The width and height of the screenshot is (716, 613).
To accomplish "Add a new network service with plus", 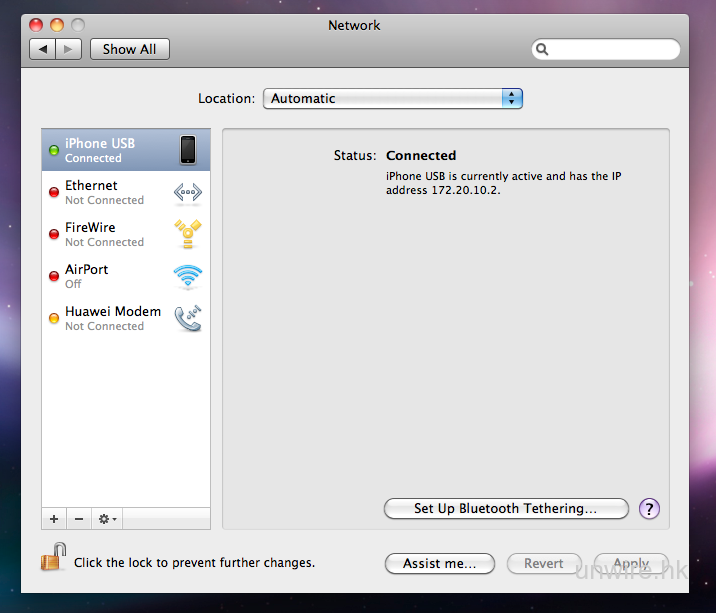I will pyautogui.click(x=54, y=519).
